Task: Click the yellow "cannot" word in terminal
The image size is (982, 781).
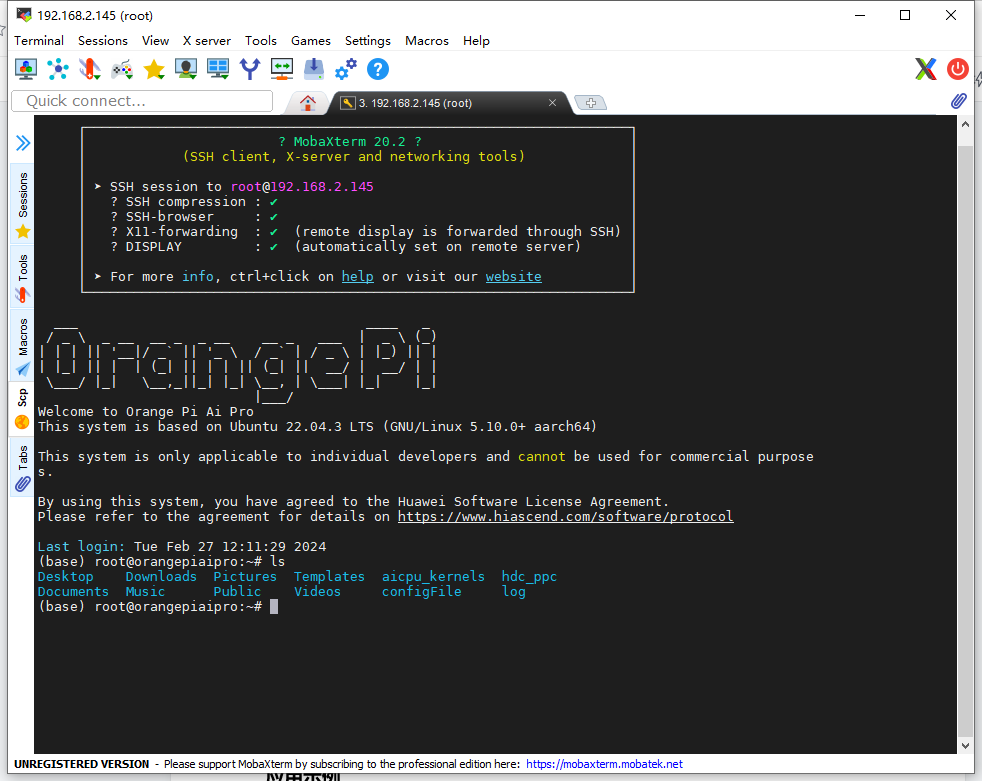Action: click(542, 457)
